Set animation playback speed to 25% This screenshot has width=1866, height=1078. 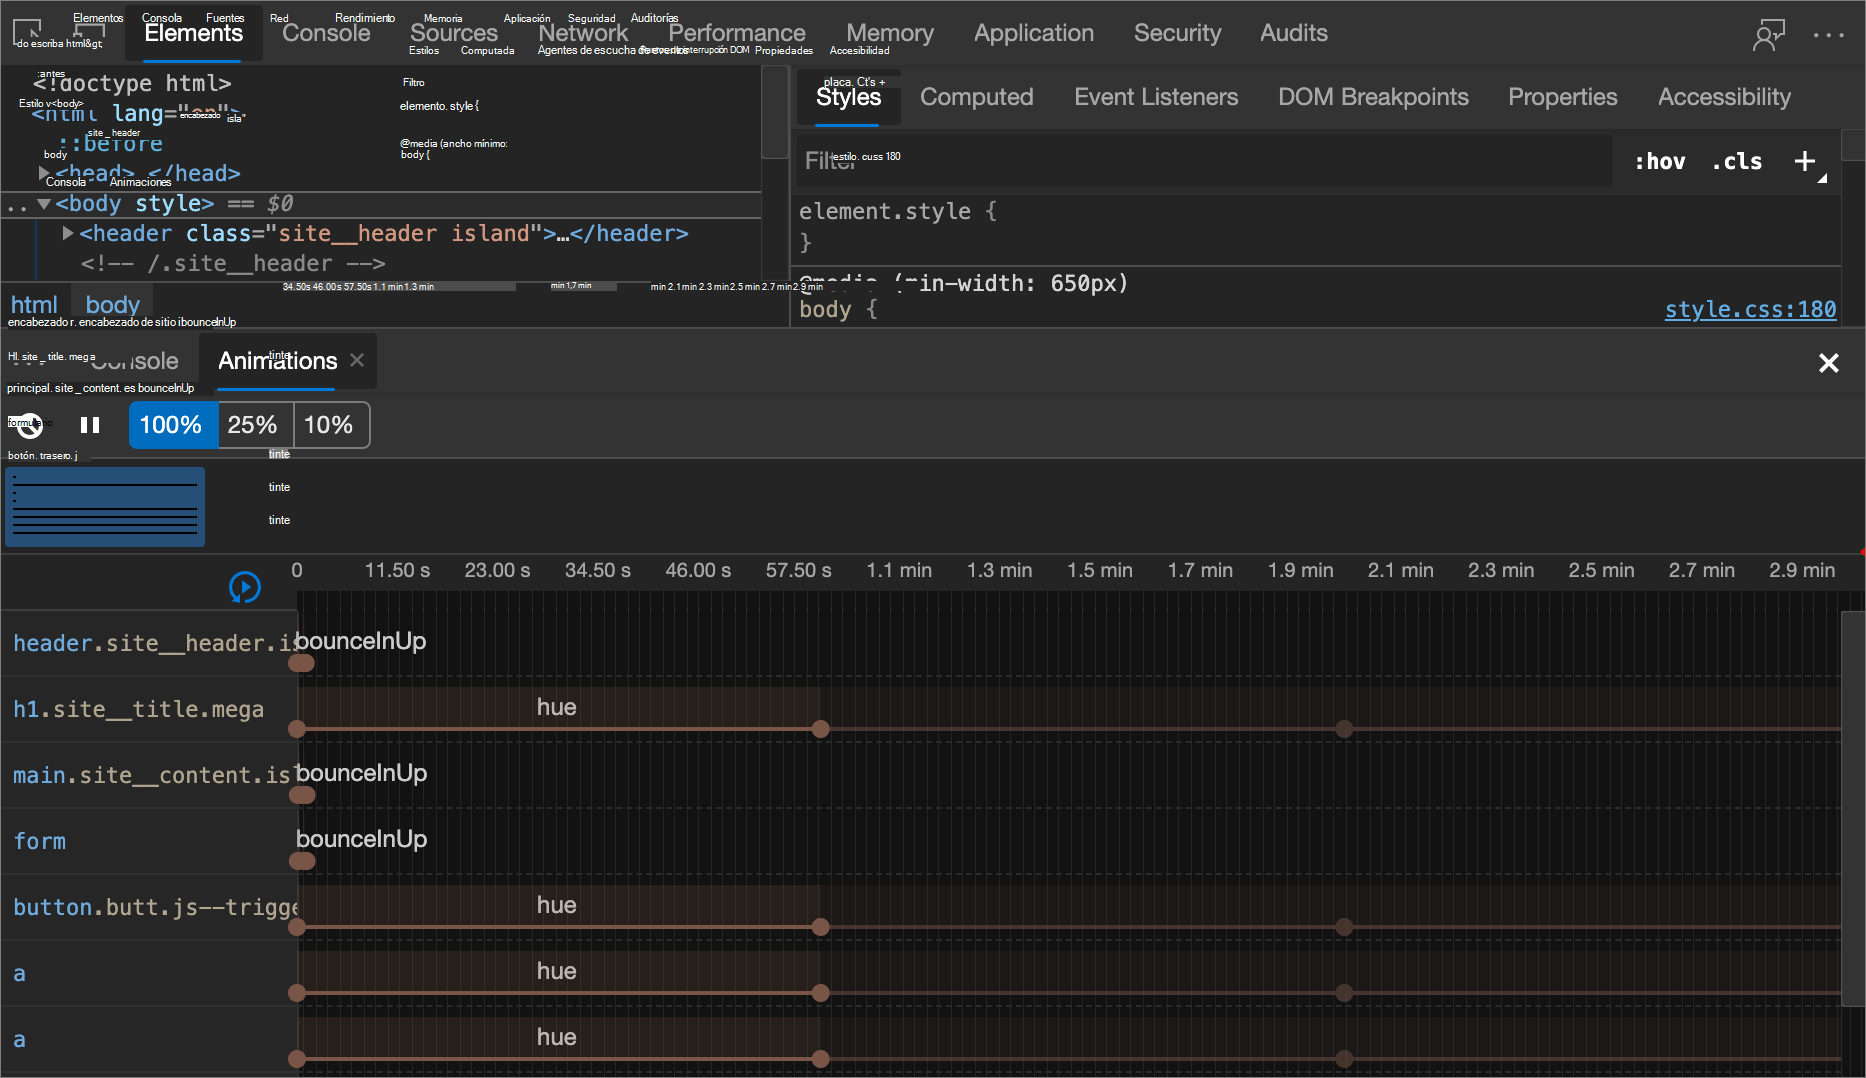(x=252, y=425)
